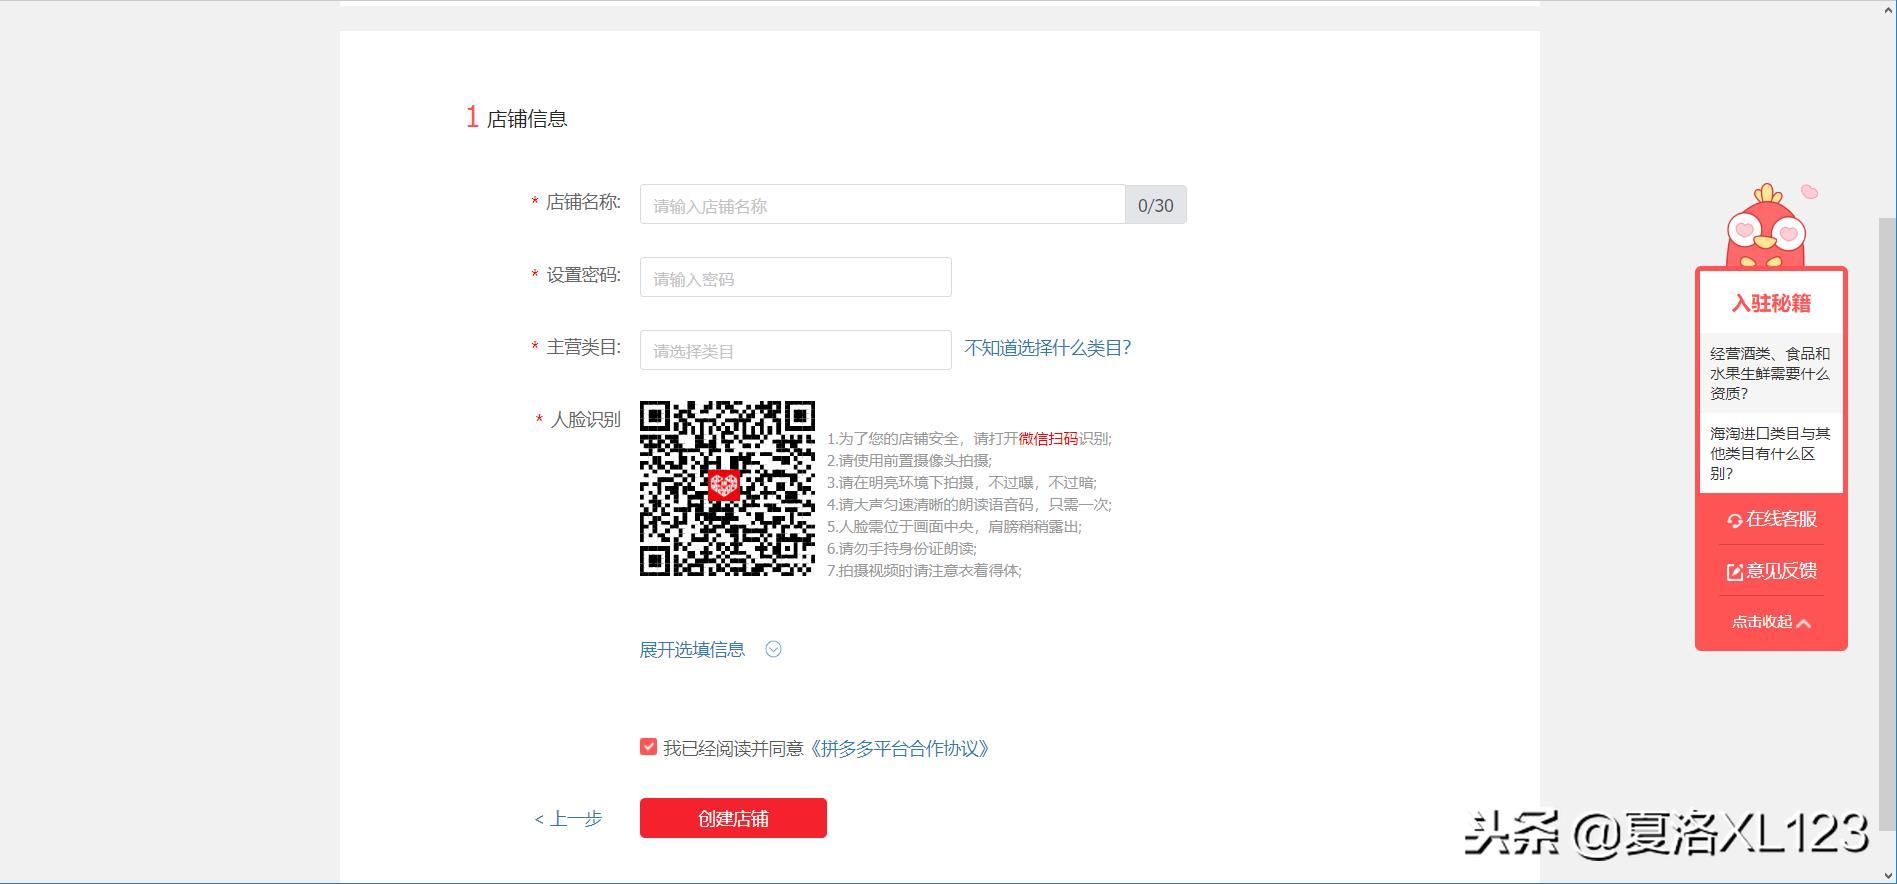The height and width of the screenshot is (884, 1897).
Task: Open 意见反馈 feedback
Action: pyautogui.click(x=1771, y=571)
